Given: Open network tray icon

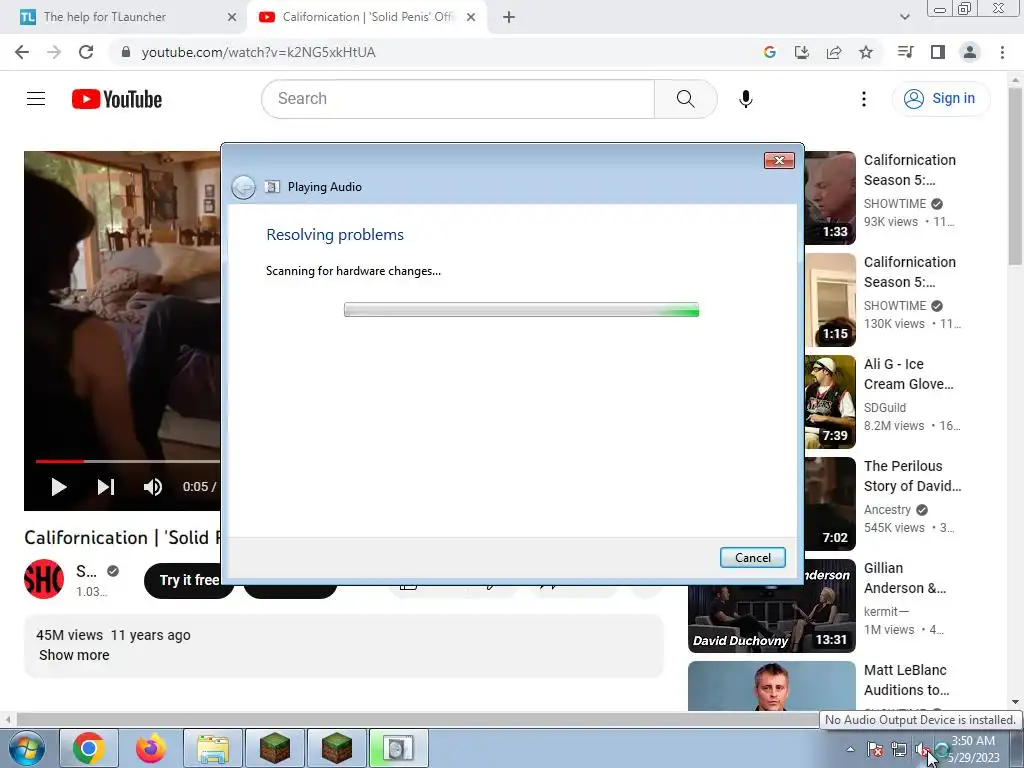Looking at the screenshot, I should click(899, 749).
